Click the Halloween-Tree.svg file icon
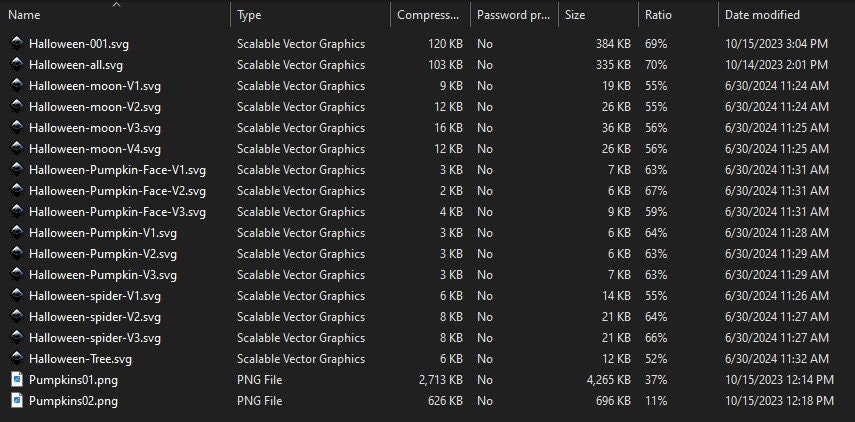Screen dimensions: 855x422 (x=17, y=359)
